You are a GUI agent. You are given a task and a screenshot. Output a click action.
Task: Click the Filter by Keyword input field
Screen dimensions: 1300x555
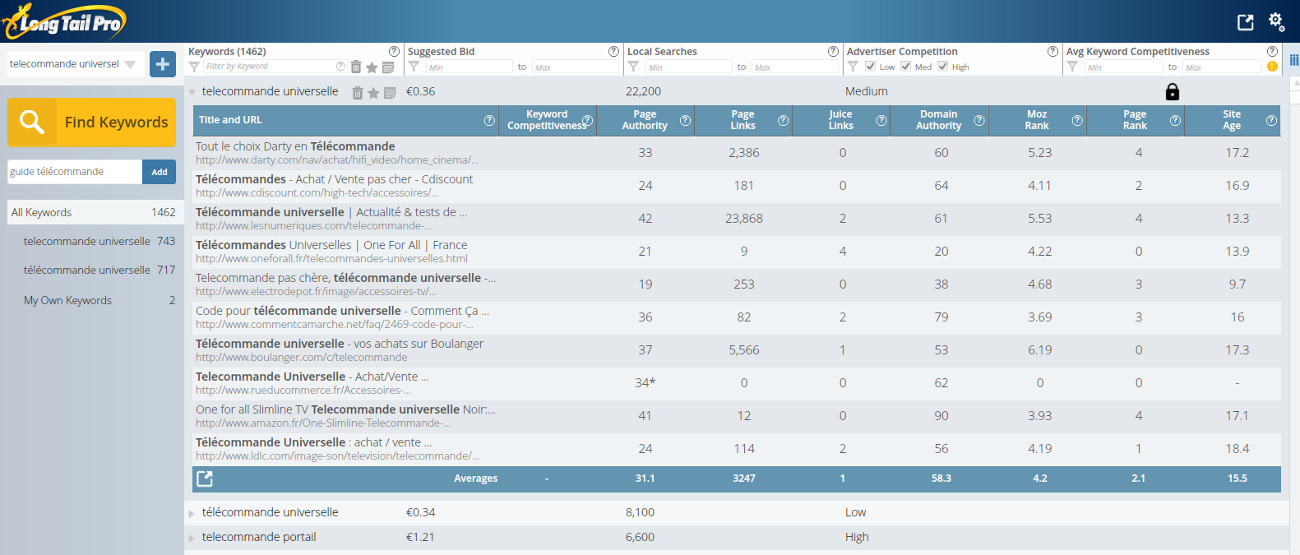[x=268, y=67]
